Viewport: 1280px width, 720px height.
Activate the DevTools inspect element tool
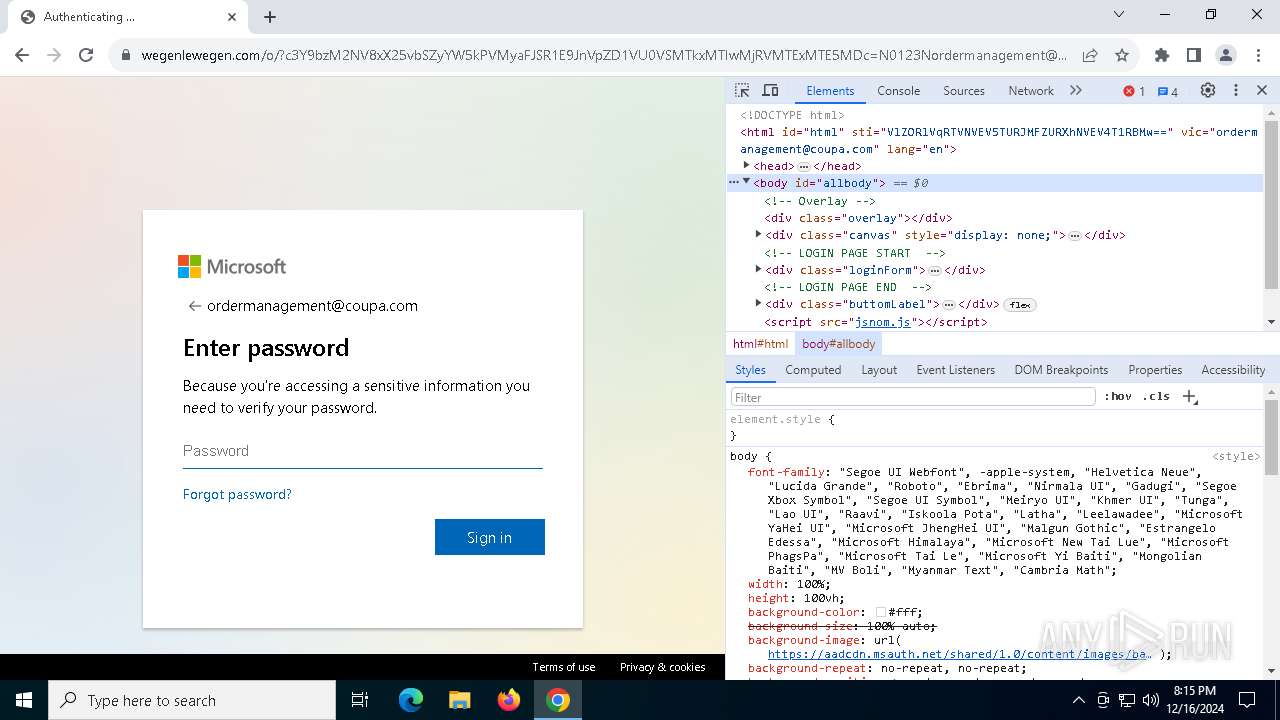tap(742, 90)
